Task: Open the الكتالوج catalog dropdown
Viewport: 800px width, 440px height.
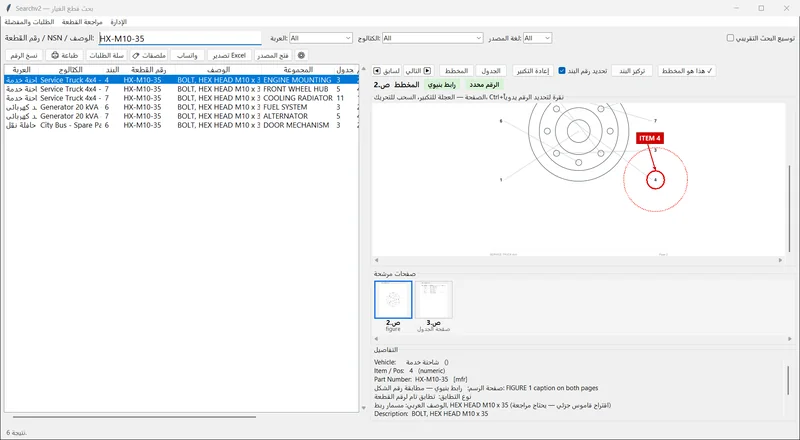Action: 432,38
